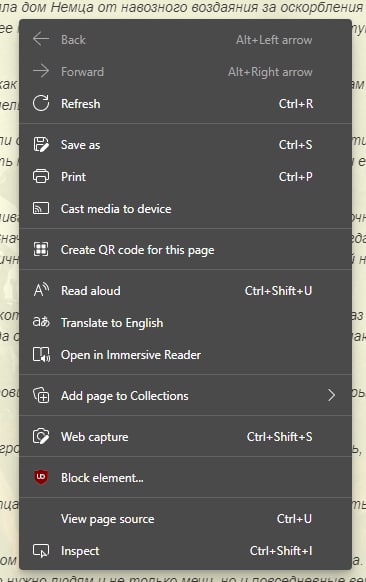The image size is (366, 582).
Task: Expand the Add page to Collections submenu arrow
Action: click(331, 395)
